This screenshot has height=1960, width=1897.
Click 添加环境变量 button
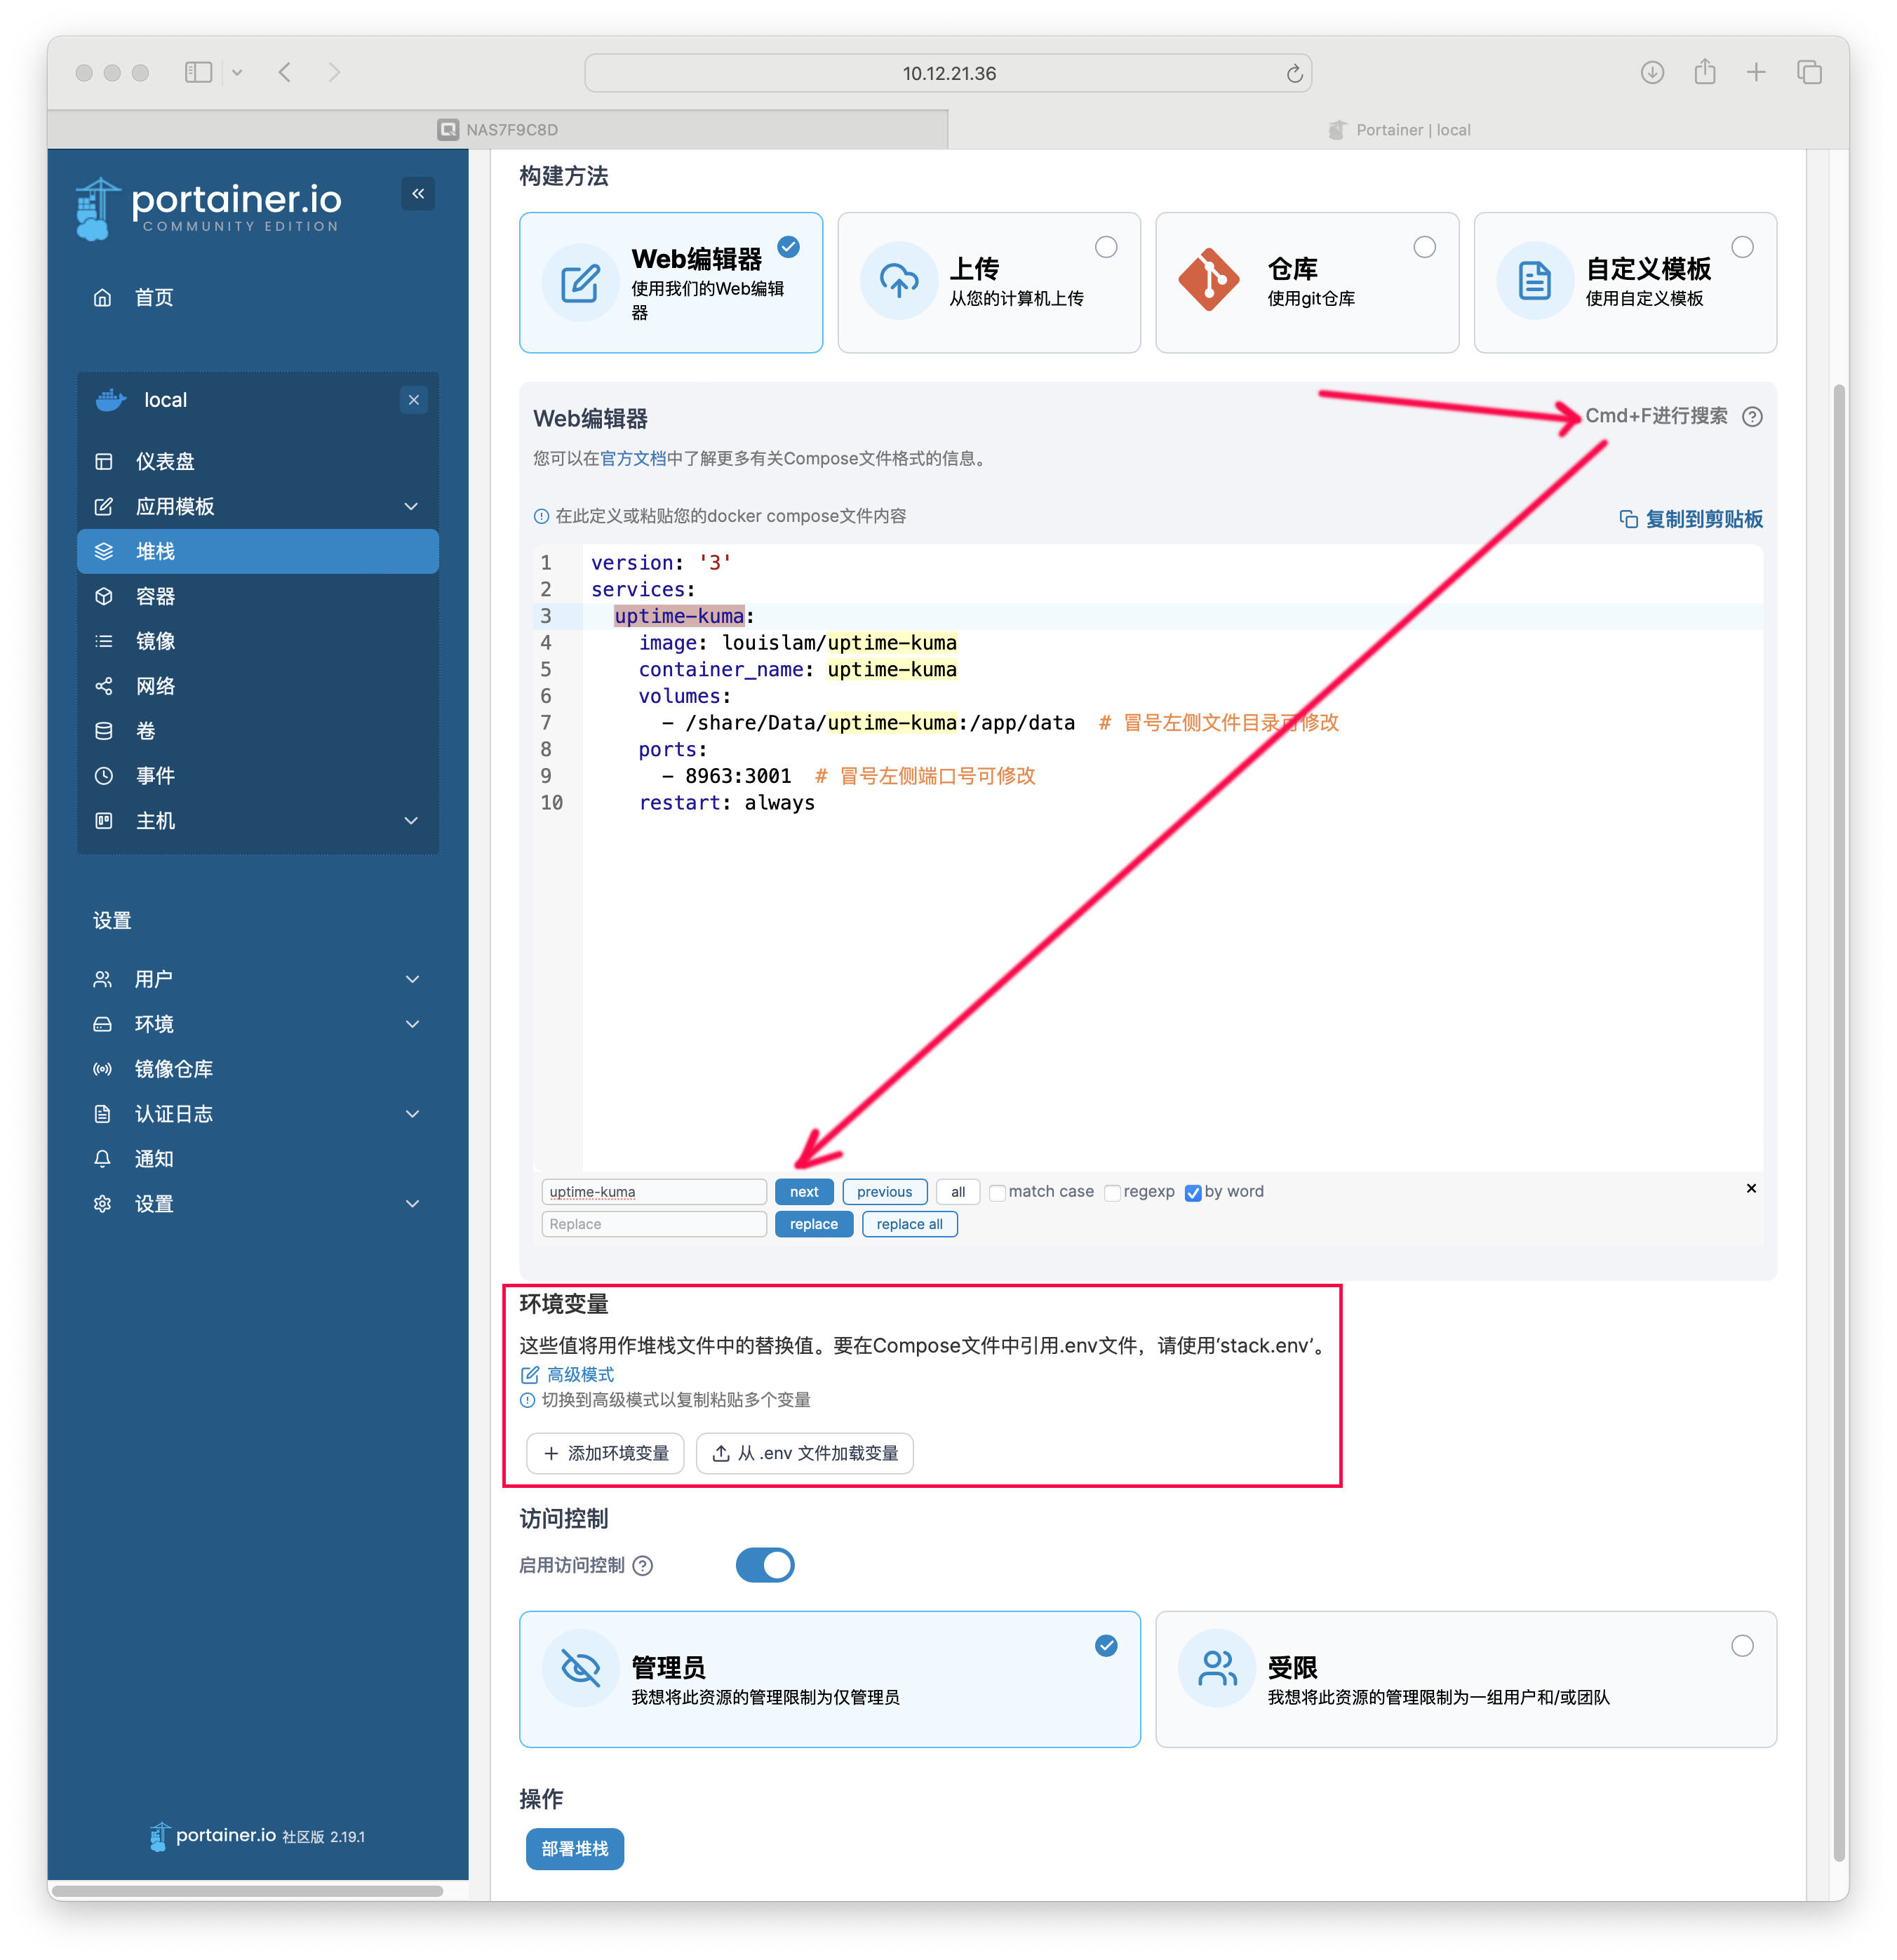(605, 1453)
